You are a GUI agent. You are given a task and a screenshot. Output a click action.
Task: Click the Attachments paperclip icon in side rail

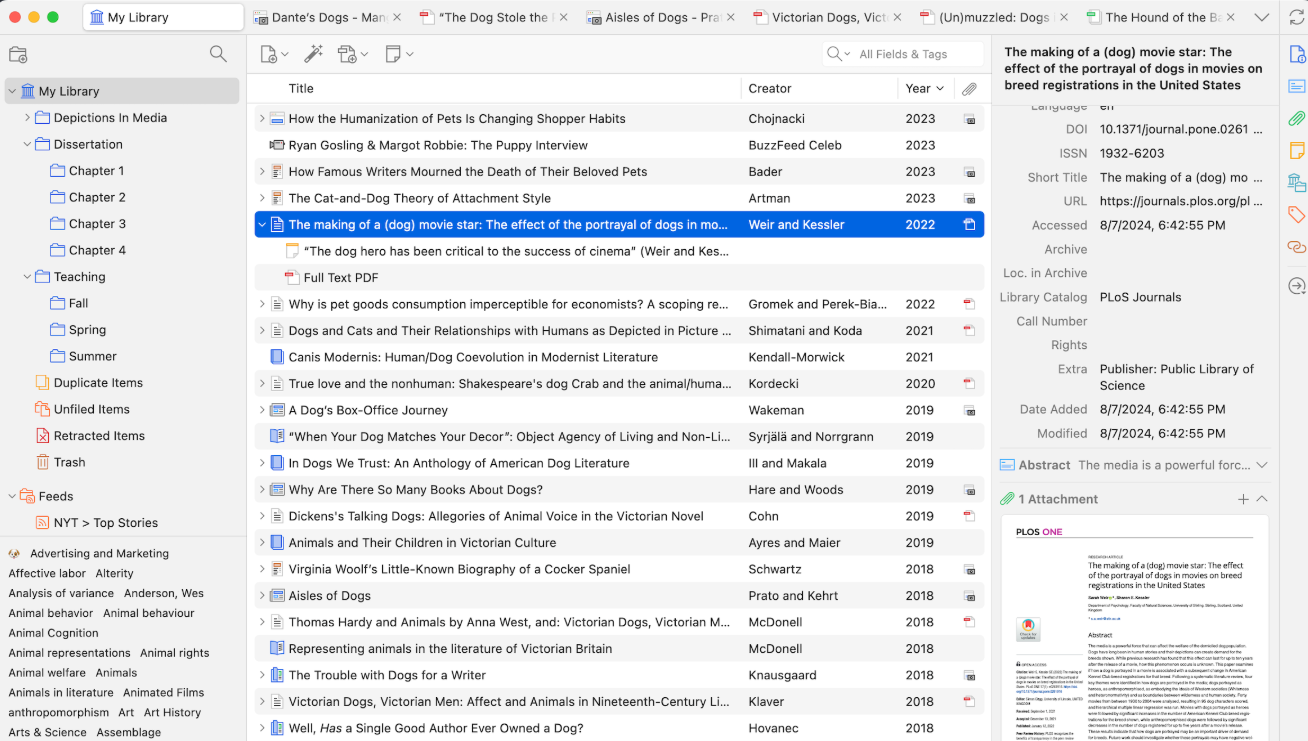click(1296, 118)
